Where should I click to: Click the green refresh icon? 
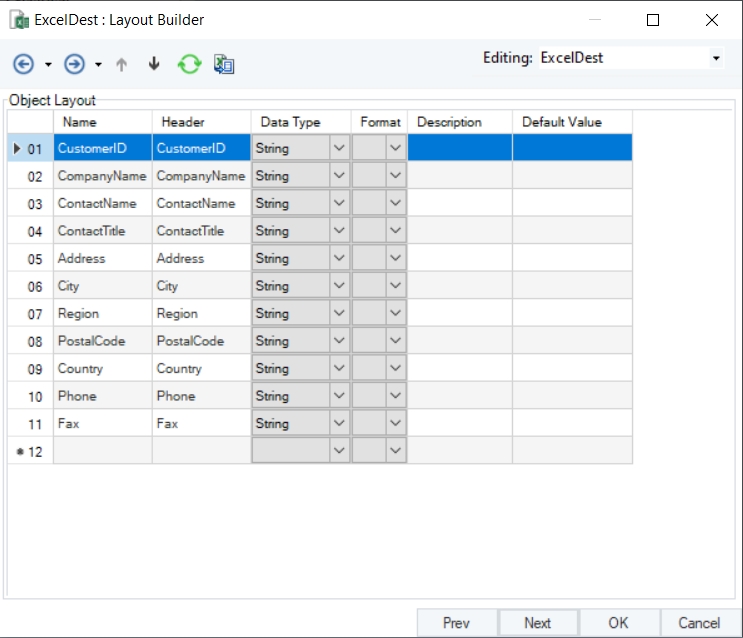click(x=189, y=64)
